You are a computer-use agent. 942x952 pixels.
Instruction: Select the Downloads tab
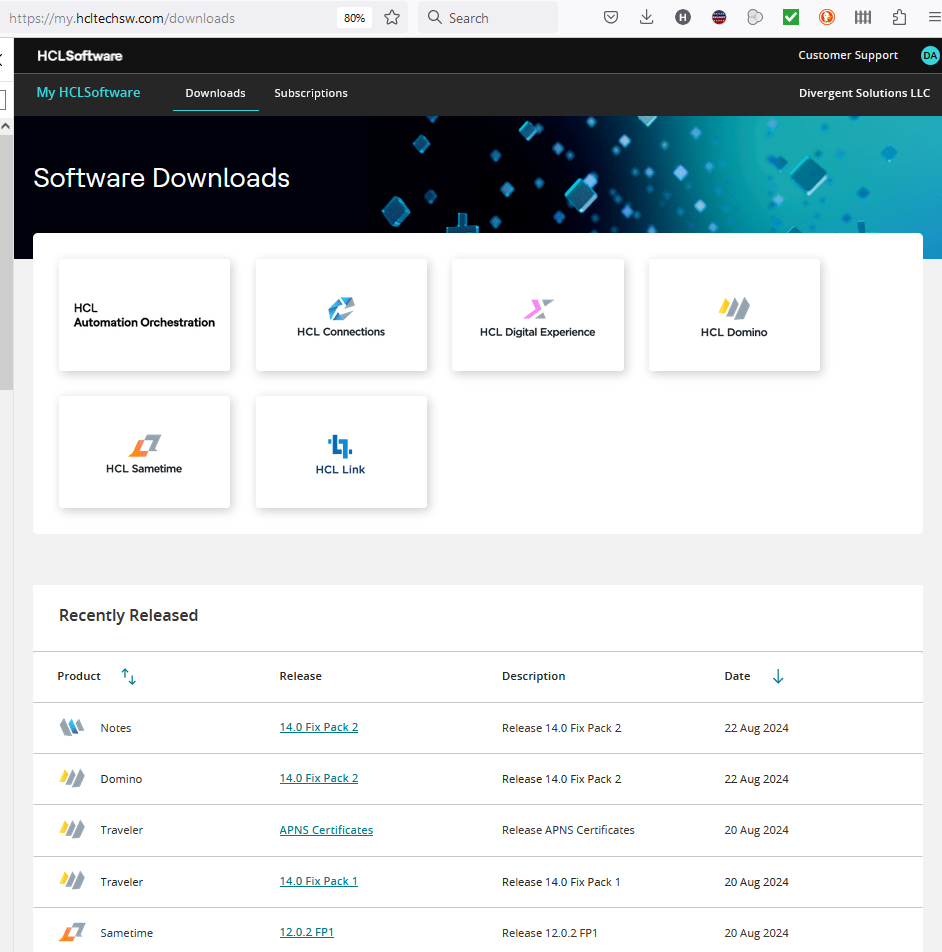tap(215, 93)
